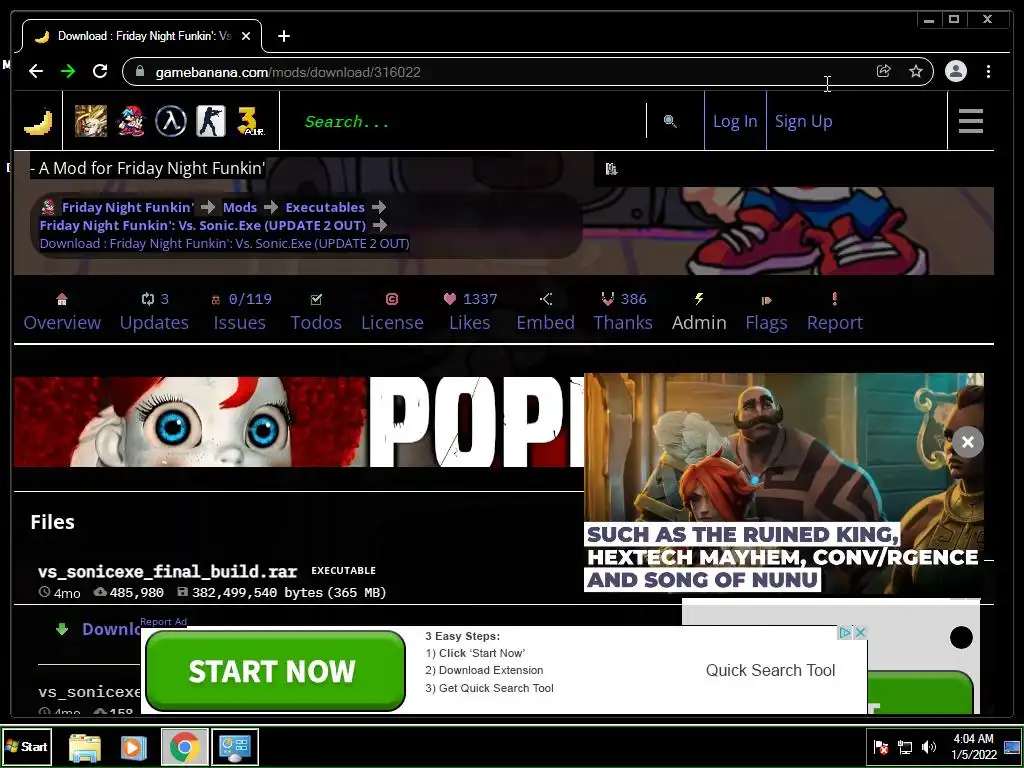Image resolution: width=1024 pixels, height=768 pixels.
Task: Click the green START NOW button
Action: tap(275, 671)
